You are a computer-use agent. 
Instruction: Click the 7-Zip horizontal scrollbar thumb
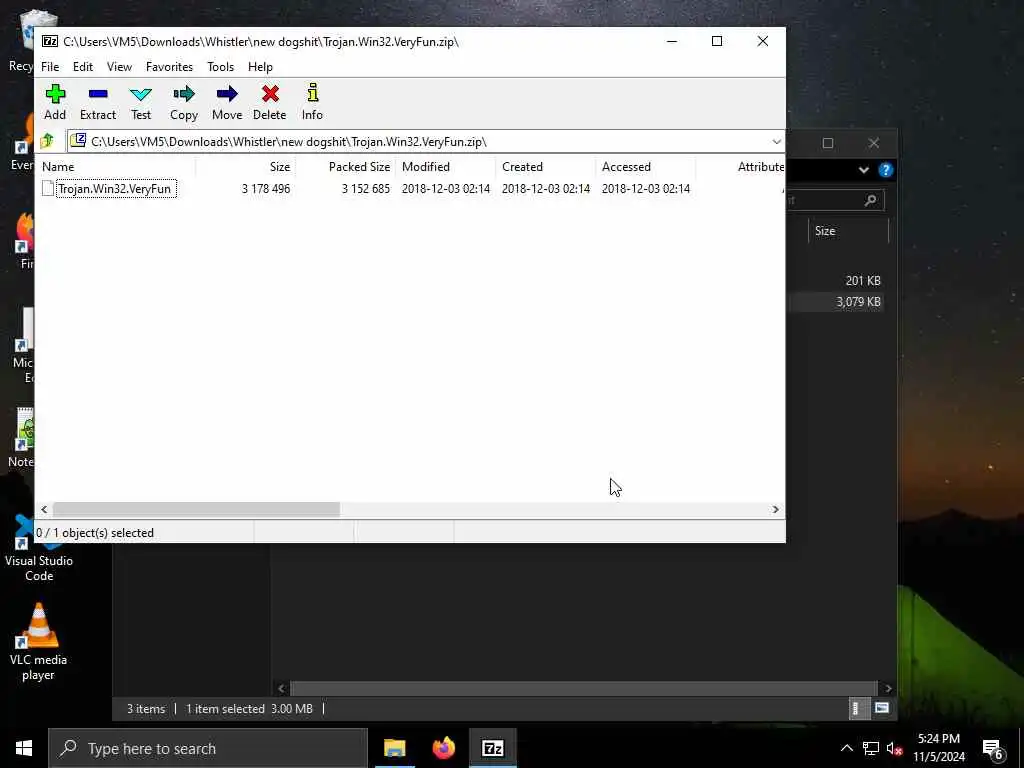pos(196,509)
